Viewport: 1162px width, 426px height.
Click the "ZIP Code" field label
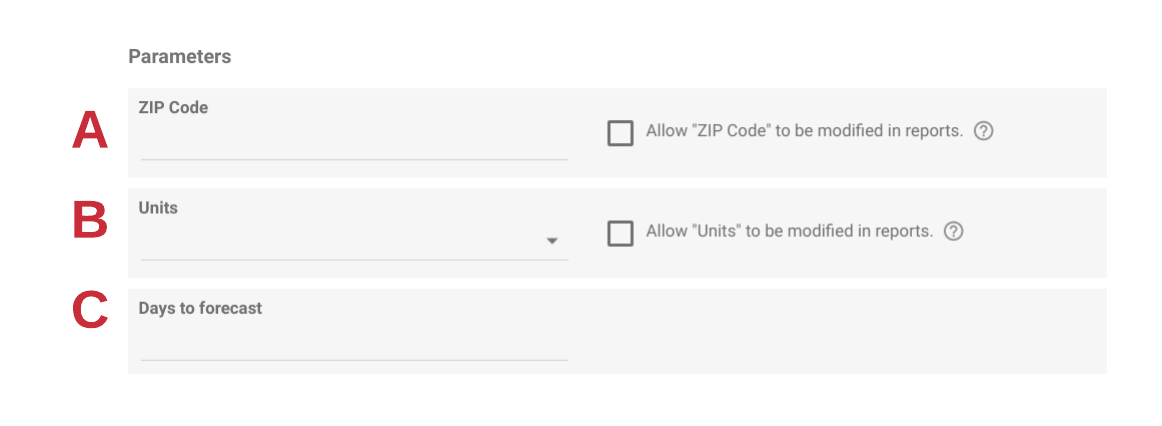pos(173,107)
